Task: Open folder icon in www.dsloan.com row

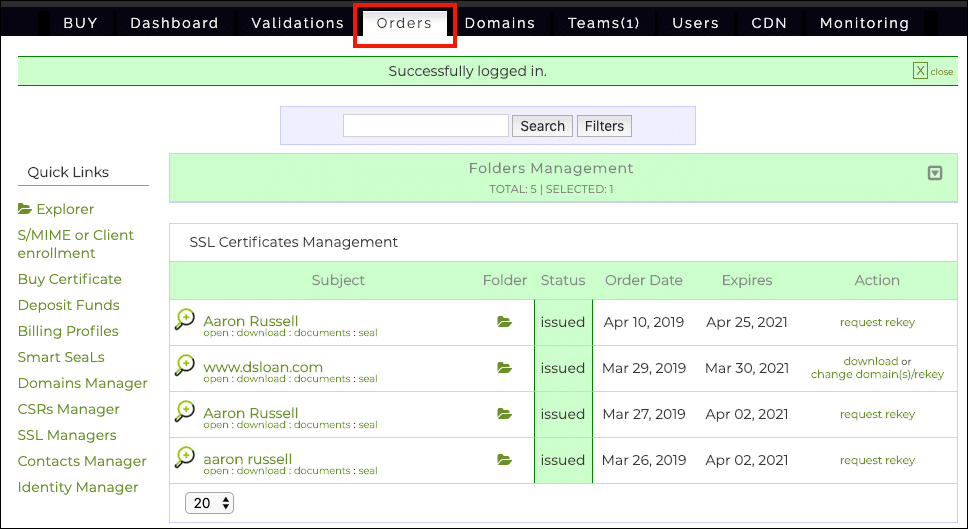Action: pyautogui.click(x=504, y=368)
